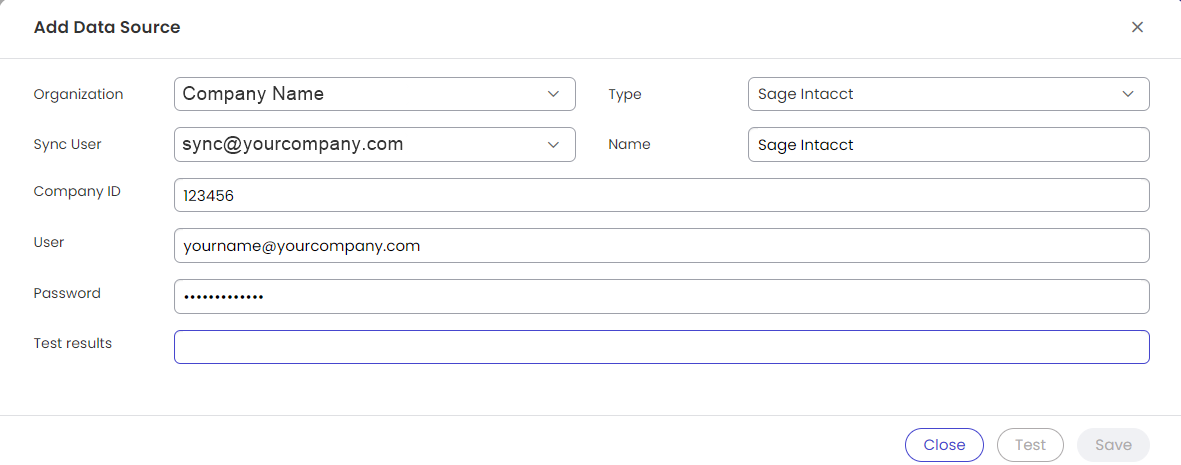Click the Test results label

click(73, 343)
